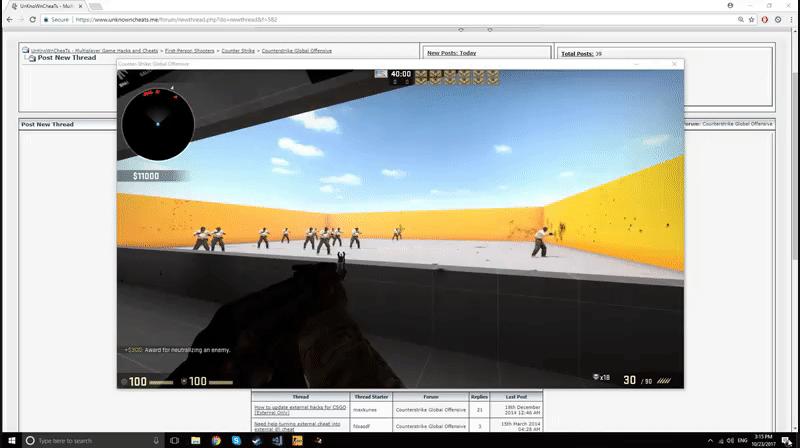
Task: Open UnKnoWnCheaTs Multiplayer Game Hacks breadcrumb link
Action: [94, 51]
